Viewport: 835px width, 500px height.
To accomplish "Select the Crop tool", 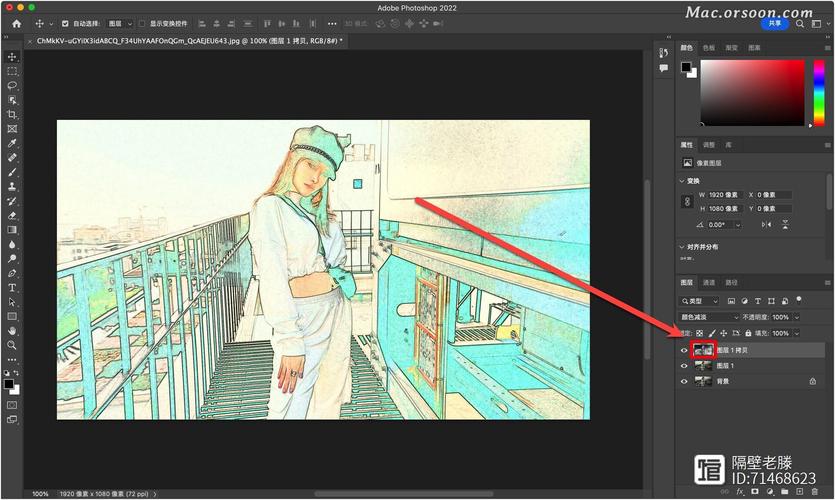I will point(12,114).
